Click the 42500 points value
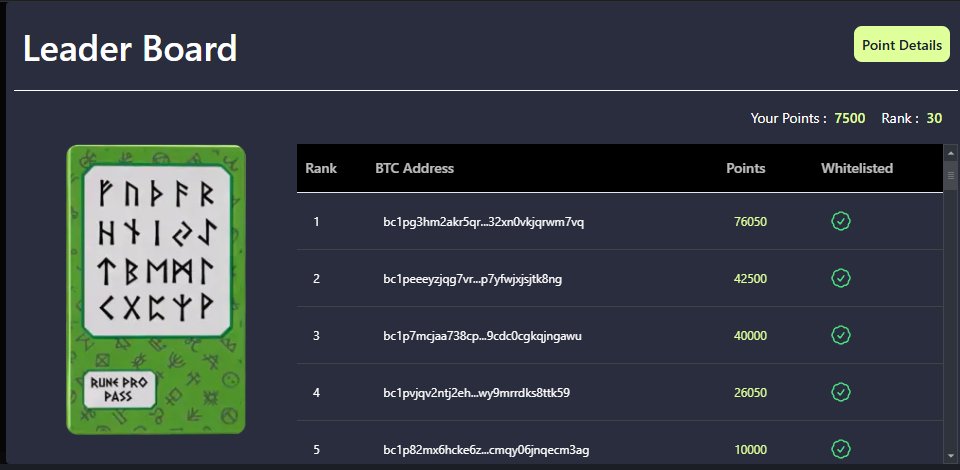The width and height of the screenshot is (960, 470). click(x=750, y=279)
